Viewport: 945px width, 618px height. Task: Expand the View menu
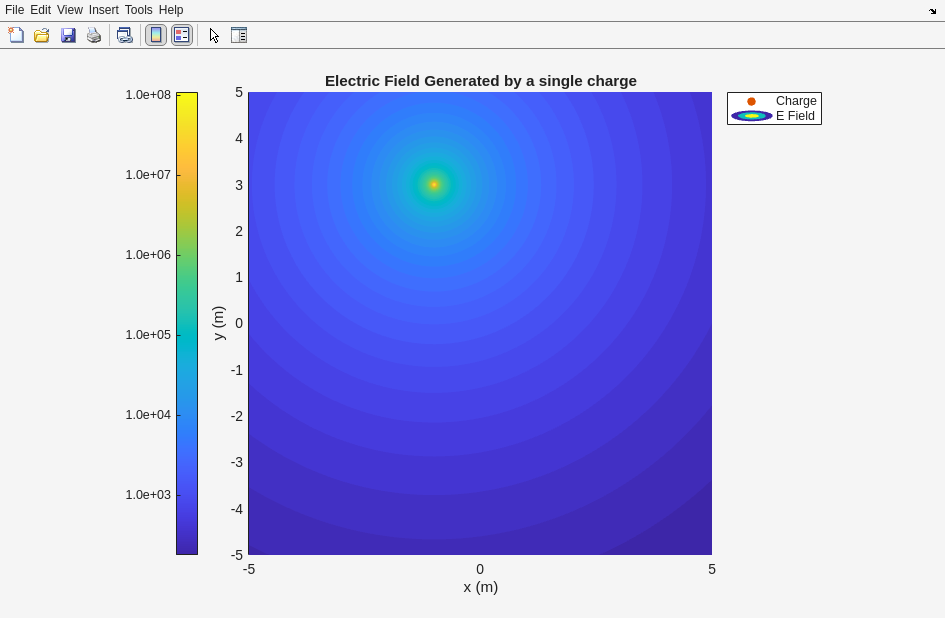[70, 10]
